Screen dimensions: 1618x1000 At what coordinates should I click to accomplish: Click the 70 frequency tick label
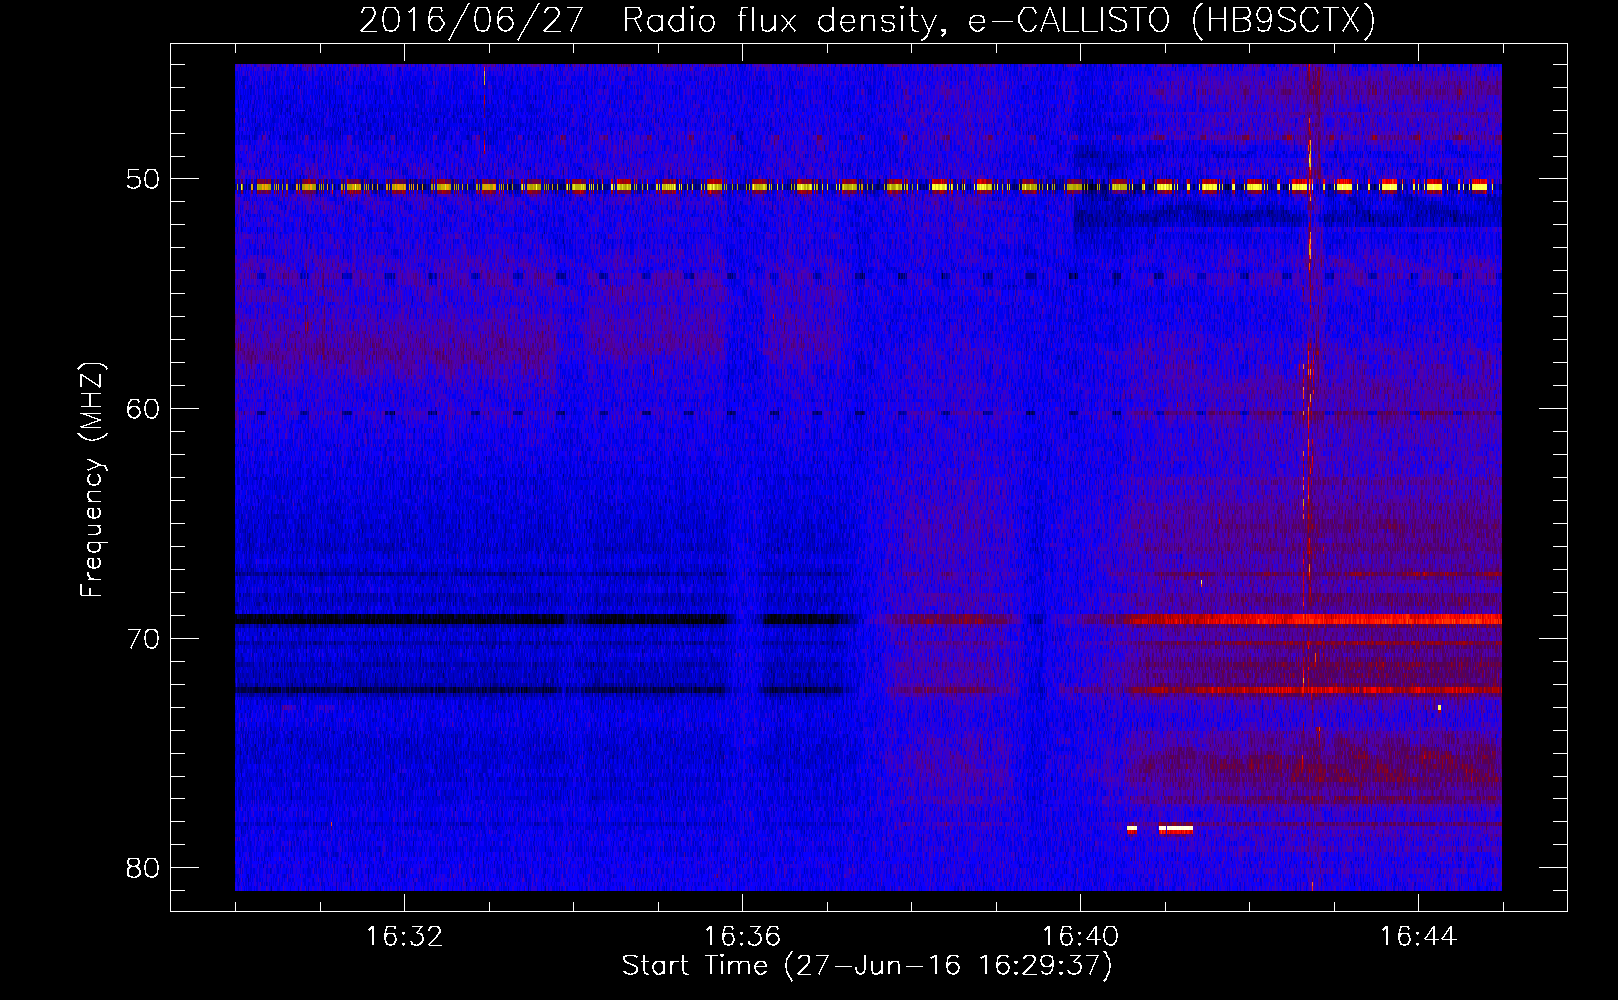click(x=143, y=639)
